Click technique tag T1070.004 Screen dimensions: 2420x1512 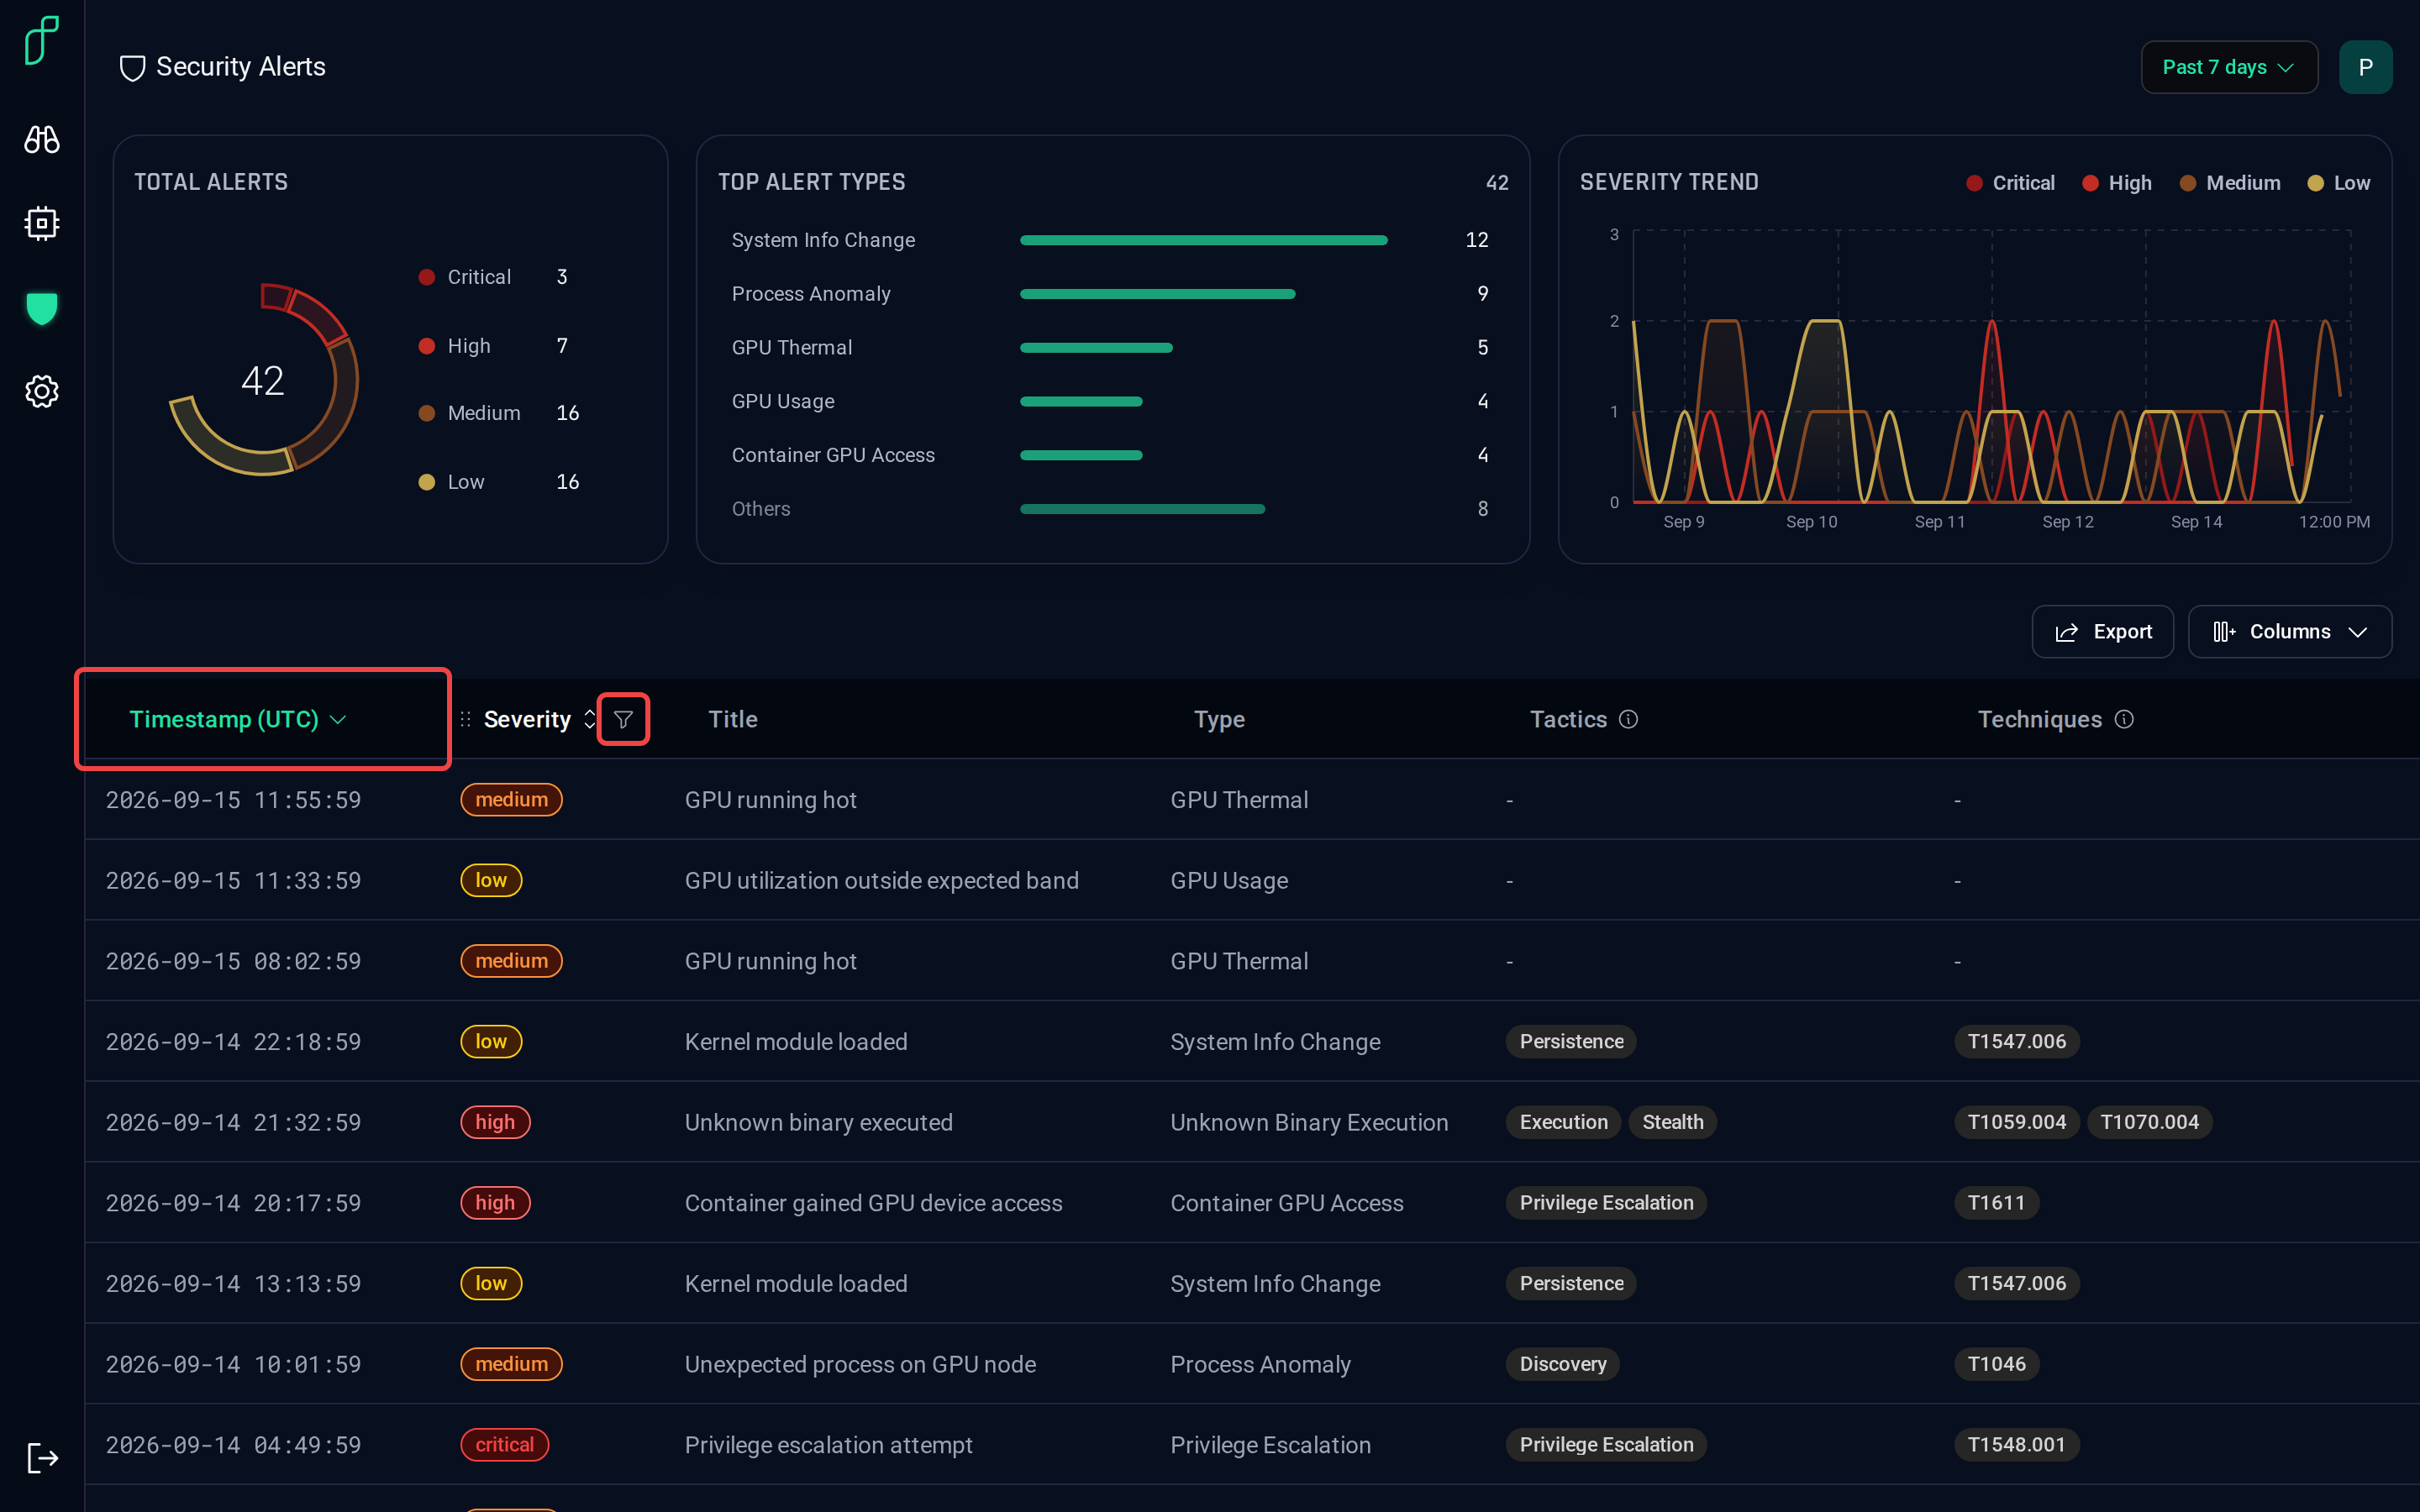(x=2149, y=1122)
